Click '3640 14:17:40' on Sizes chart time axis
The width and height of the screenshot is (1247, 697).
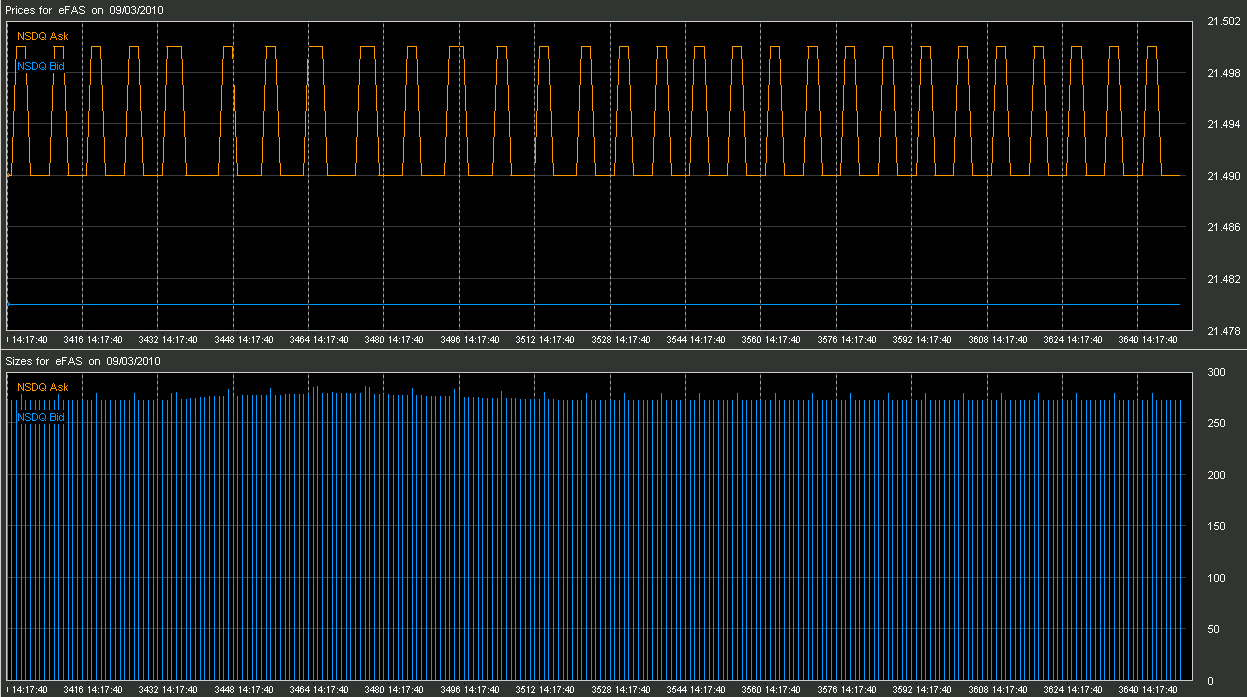tap(1149, 690)
